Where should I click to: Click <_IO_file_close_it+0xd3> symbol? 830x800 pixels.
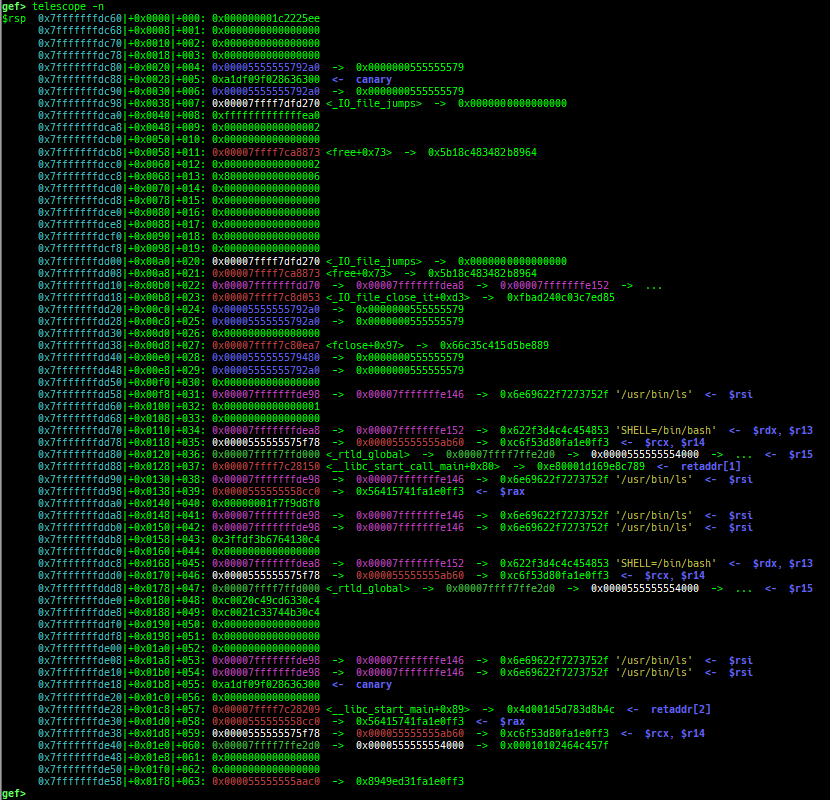398,298
